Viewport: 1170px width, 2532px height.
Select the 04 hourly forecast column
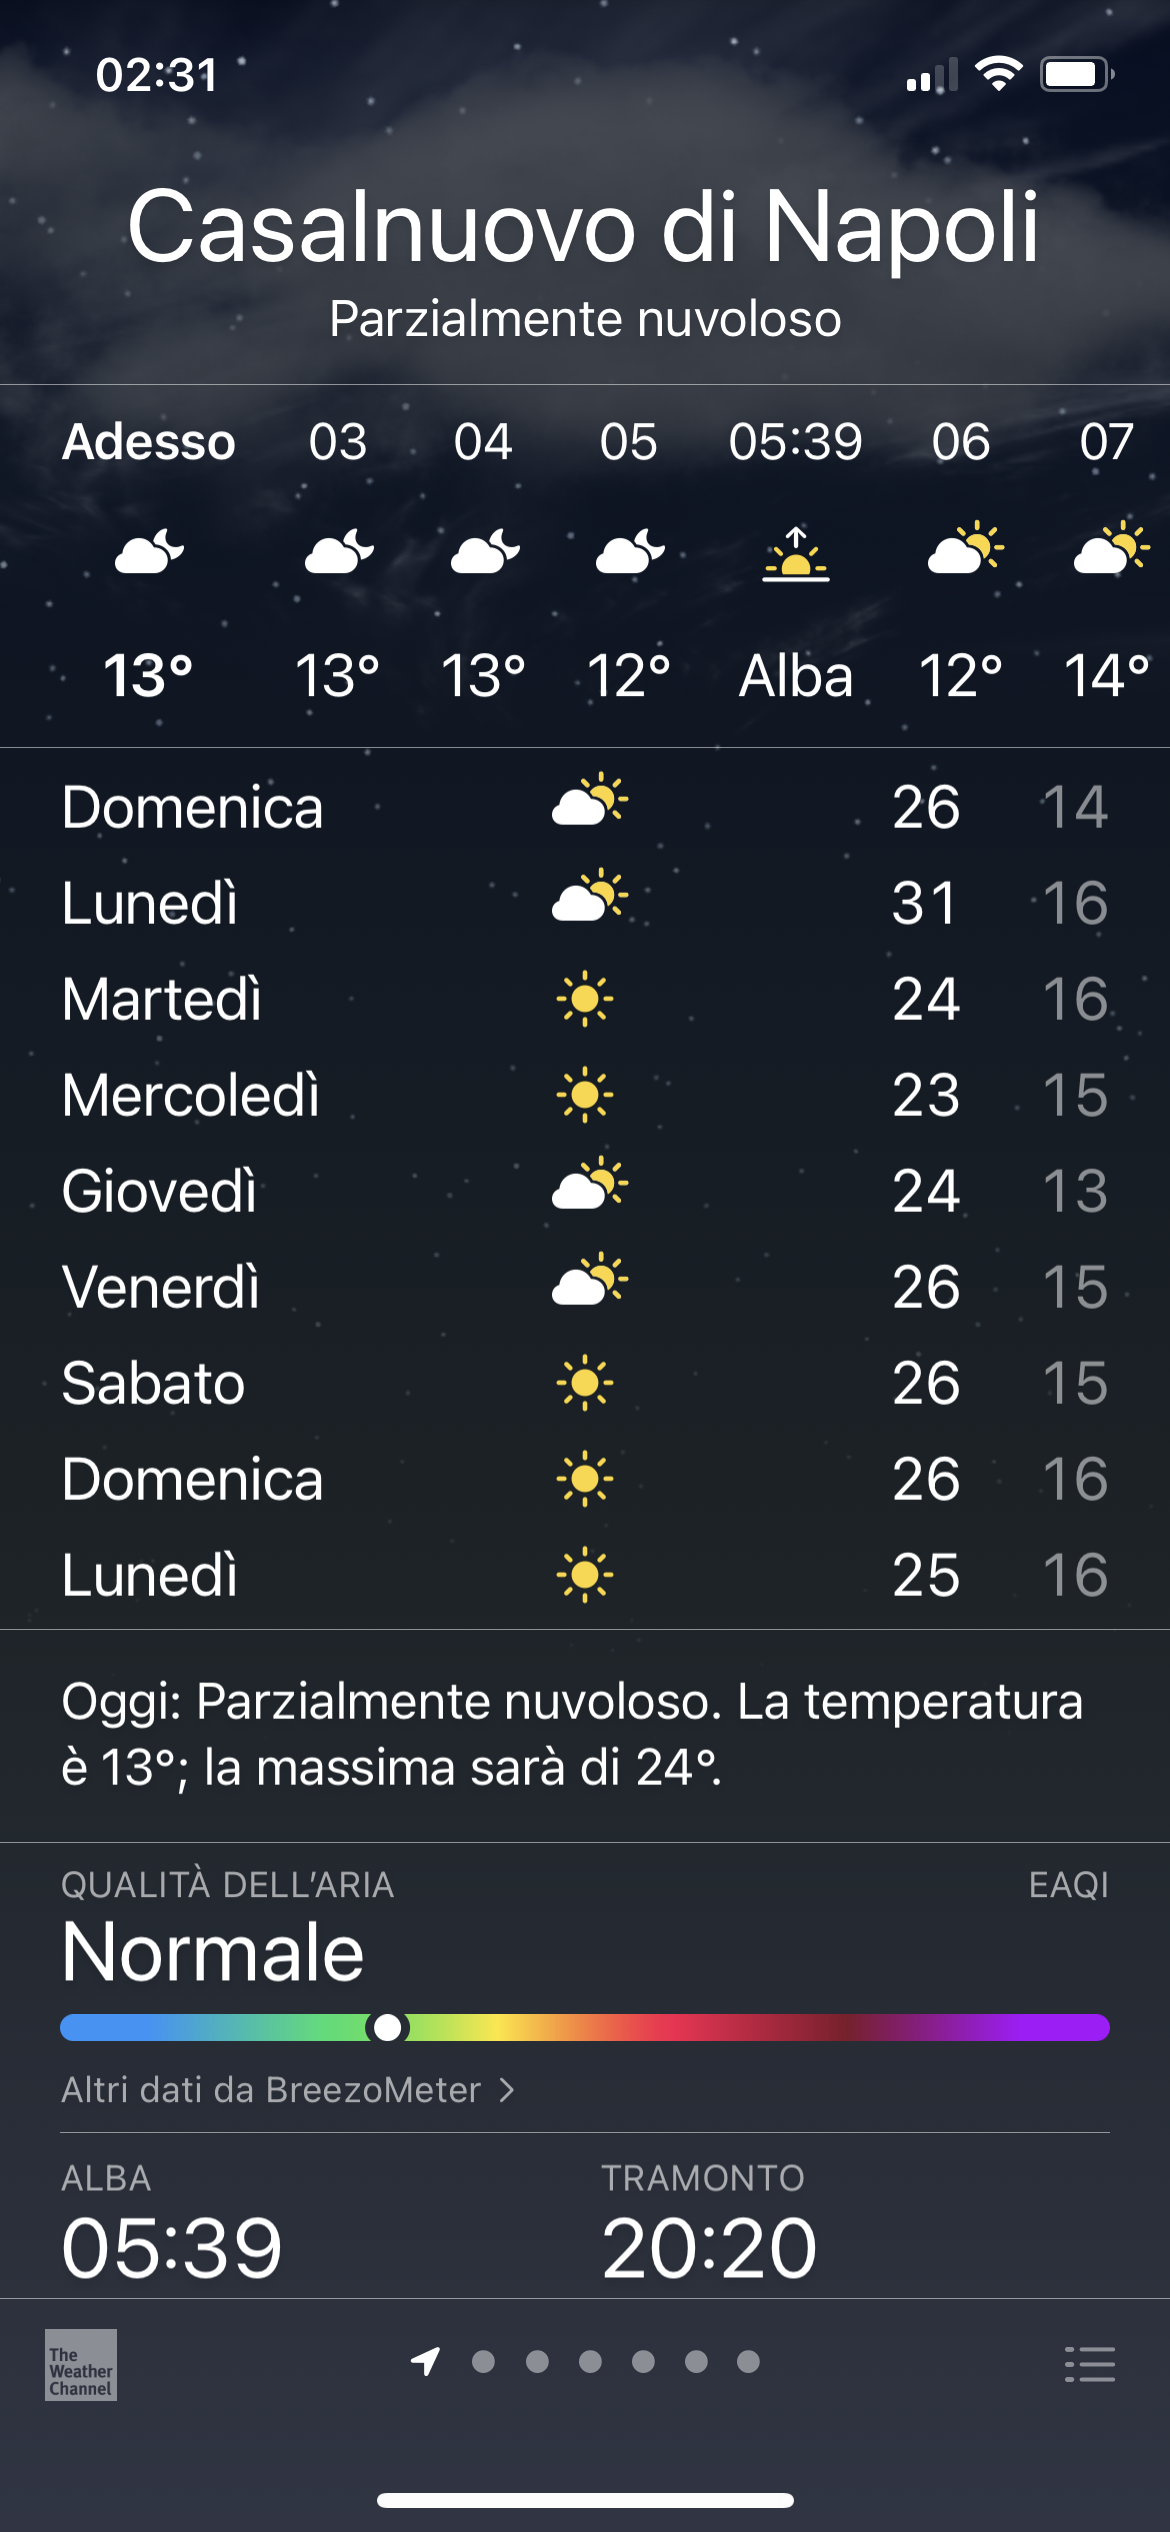pos(484,558)
